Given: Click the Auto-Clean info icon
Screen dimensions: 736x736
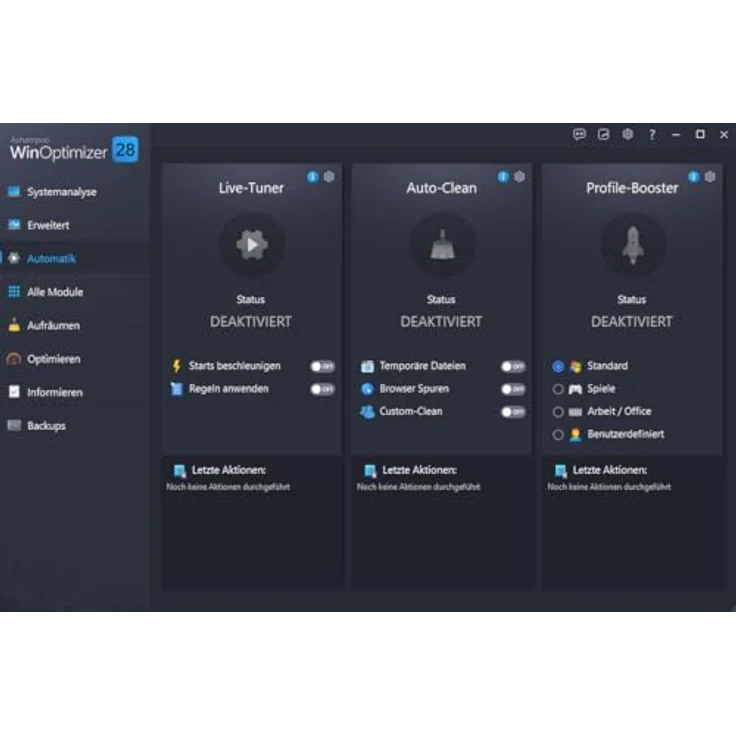Looking at the screenshot, I should coord(503,177).
